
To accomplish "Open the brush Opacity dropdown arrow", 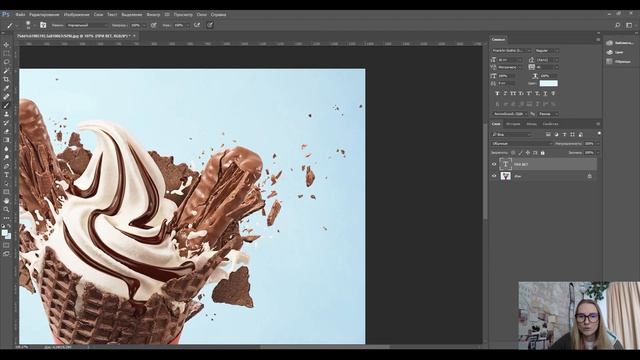I will click(x=144, y=25).
